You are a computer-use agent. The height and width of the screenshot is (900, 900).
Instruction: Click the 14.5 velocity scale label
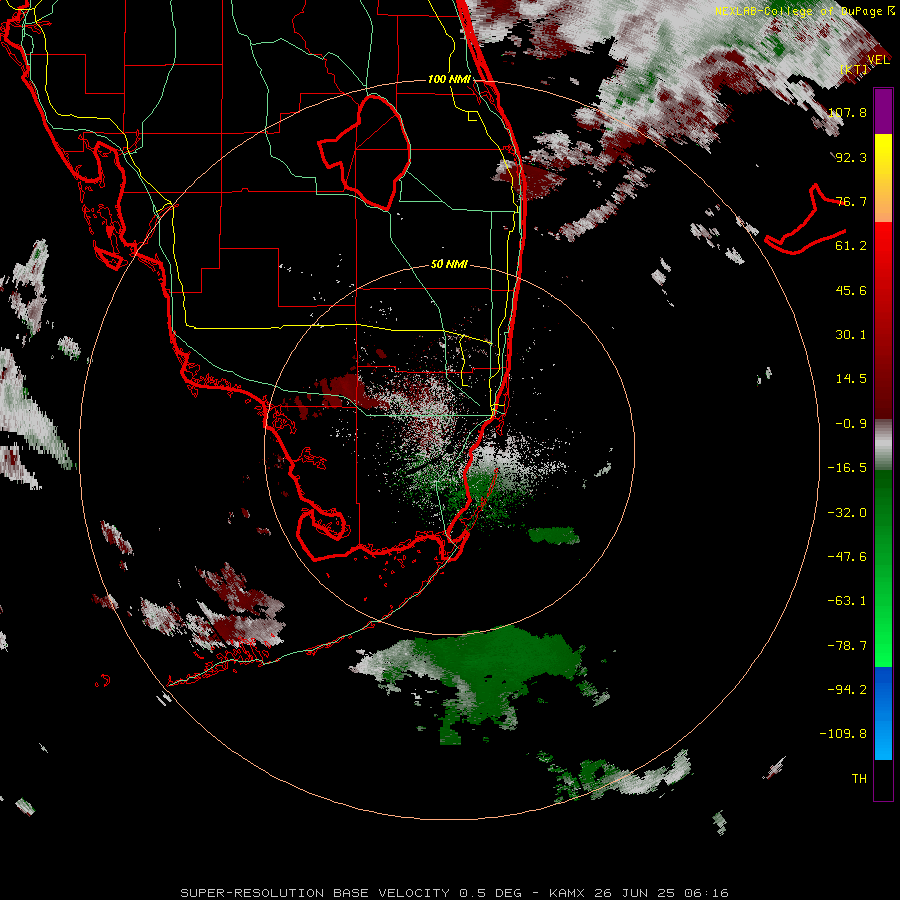(851, 379)
